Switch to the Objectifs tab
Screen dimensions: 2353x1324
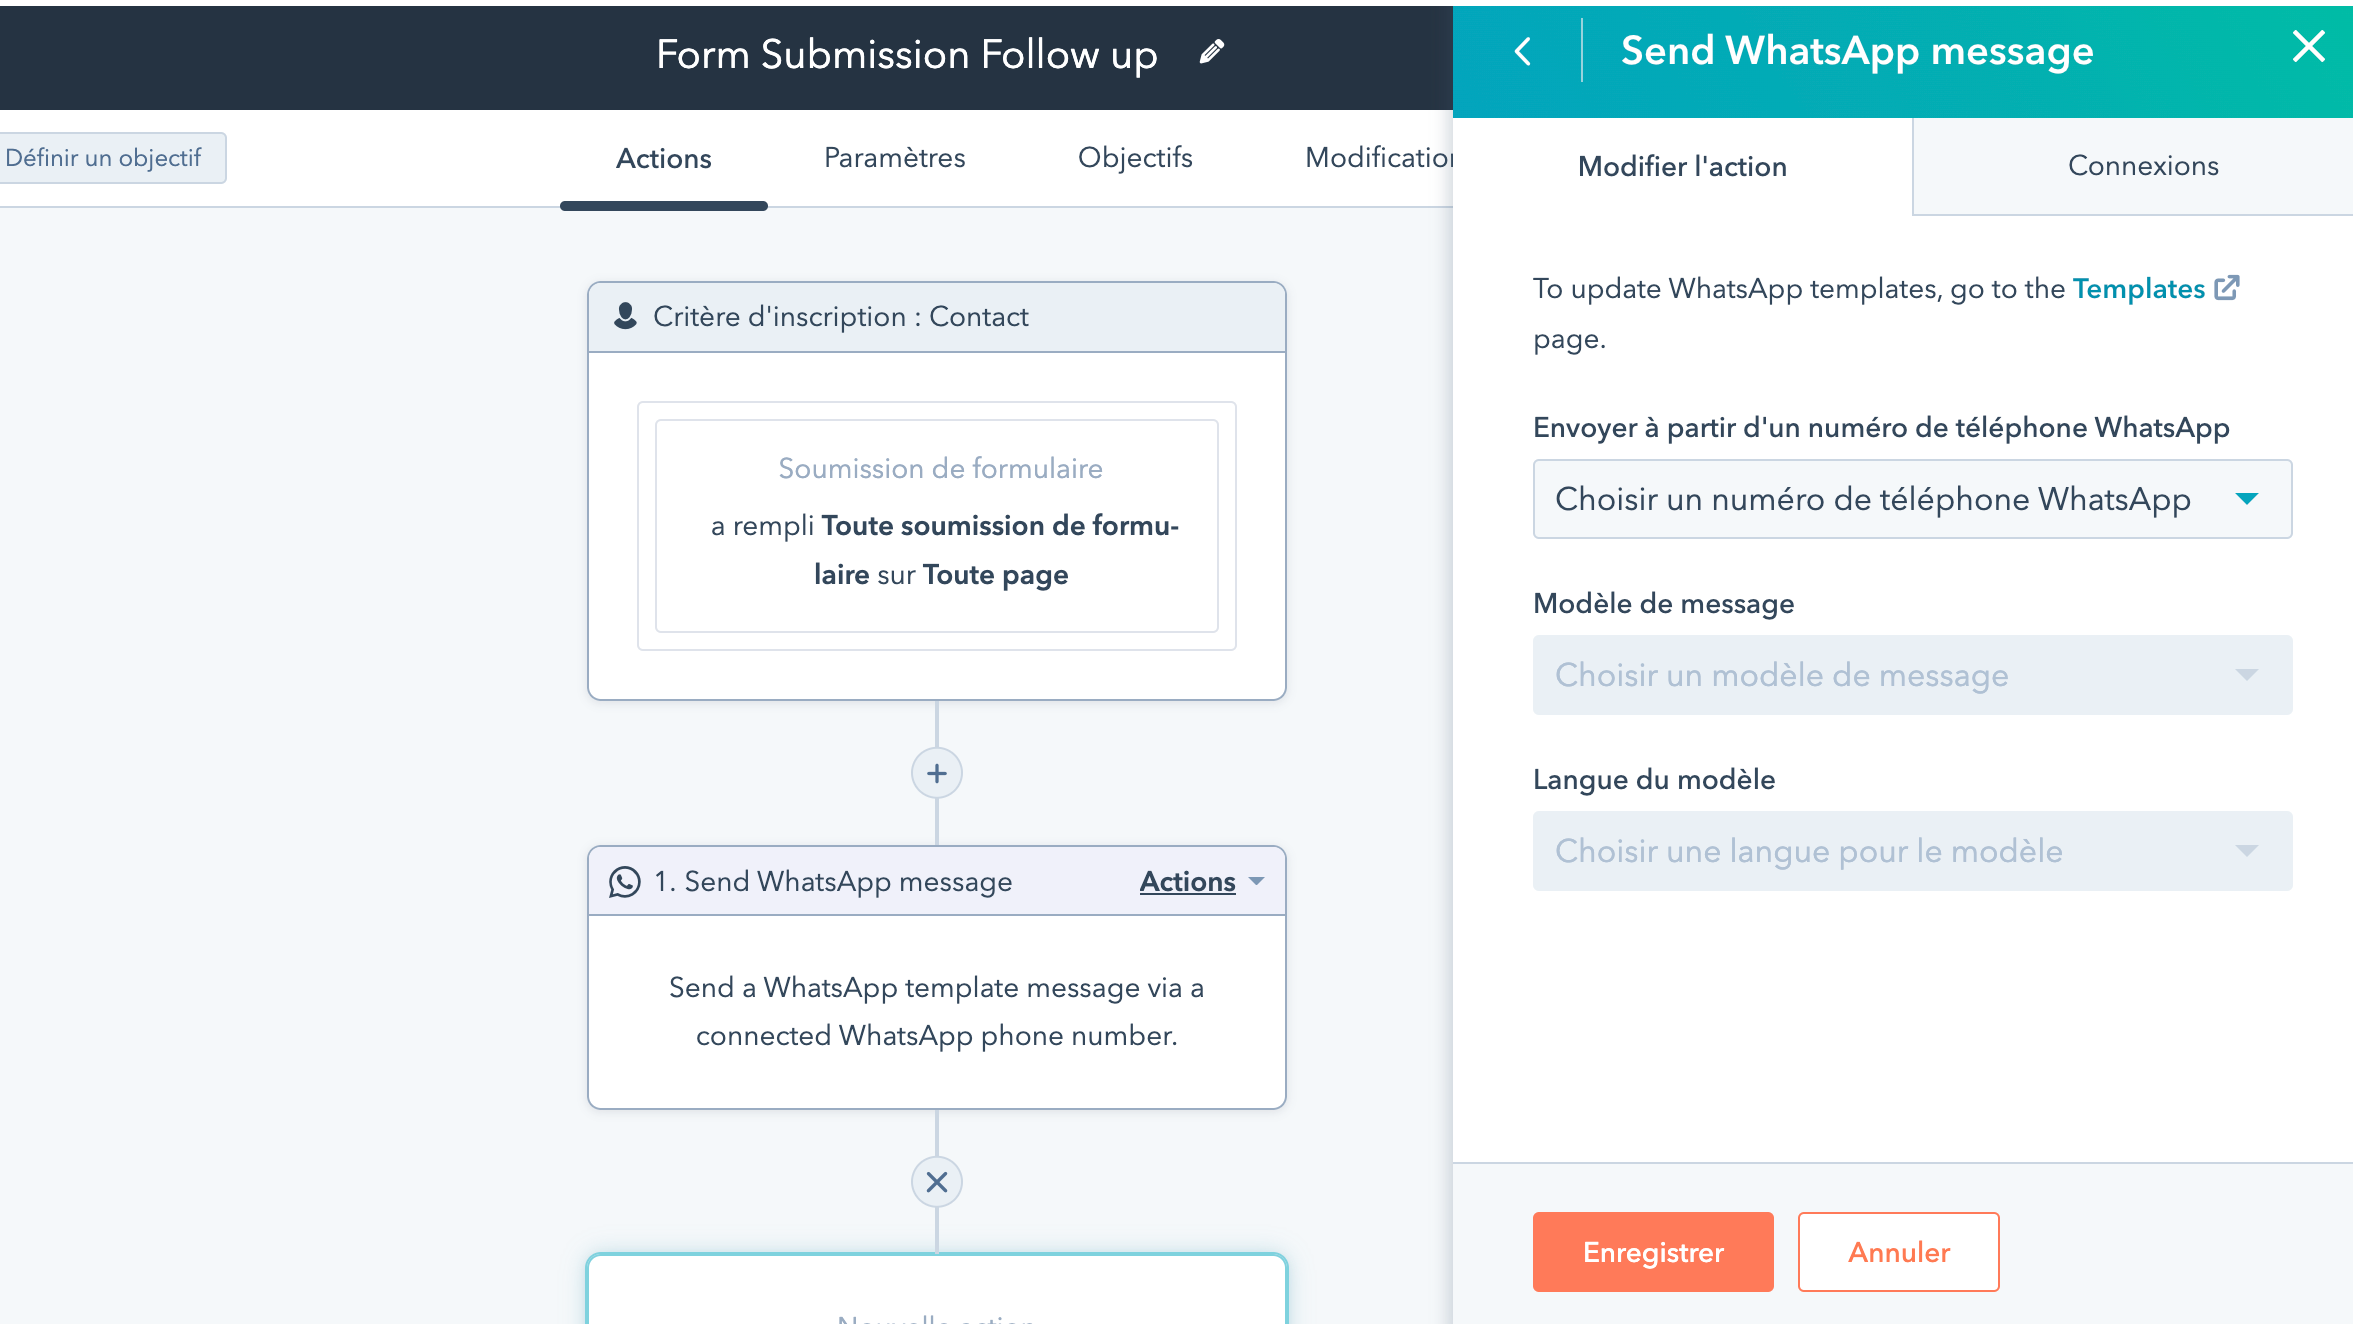pos(1135,158)
